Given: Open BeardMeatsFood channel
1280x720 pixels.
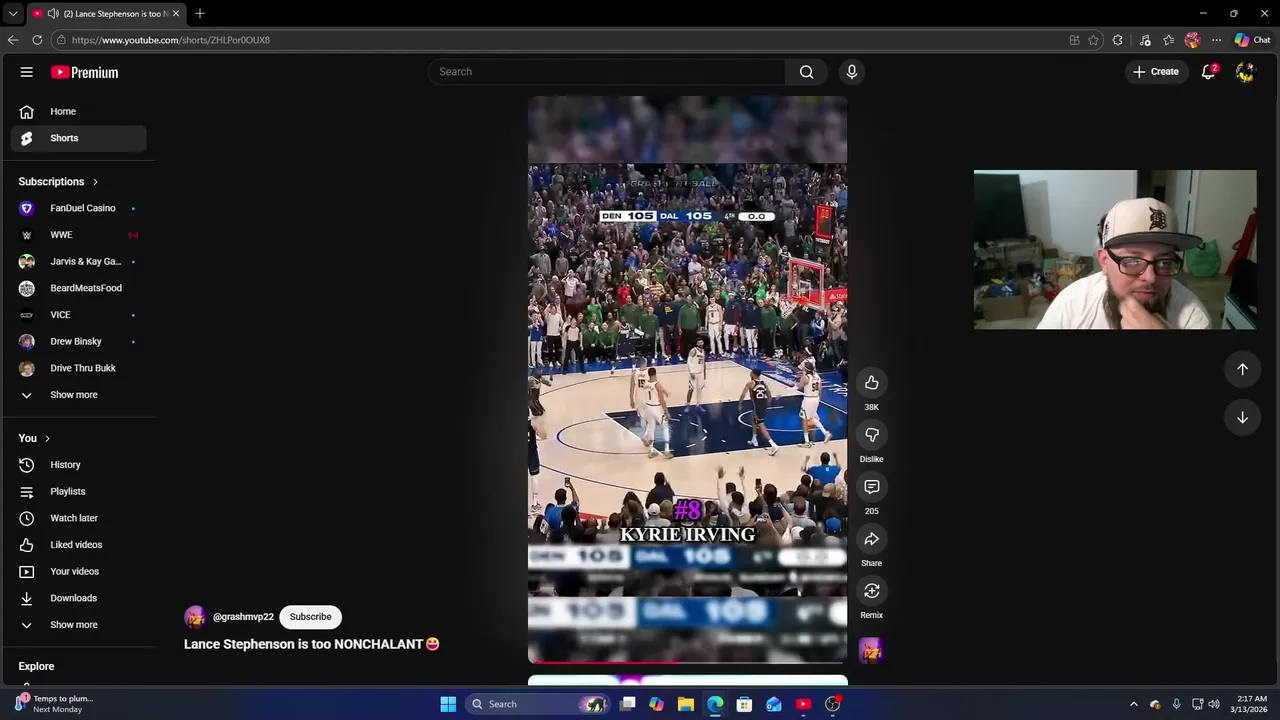Looking at the screenshot, I should pos(78,288).
